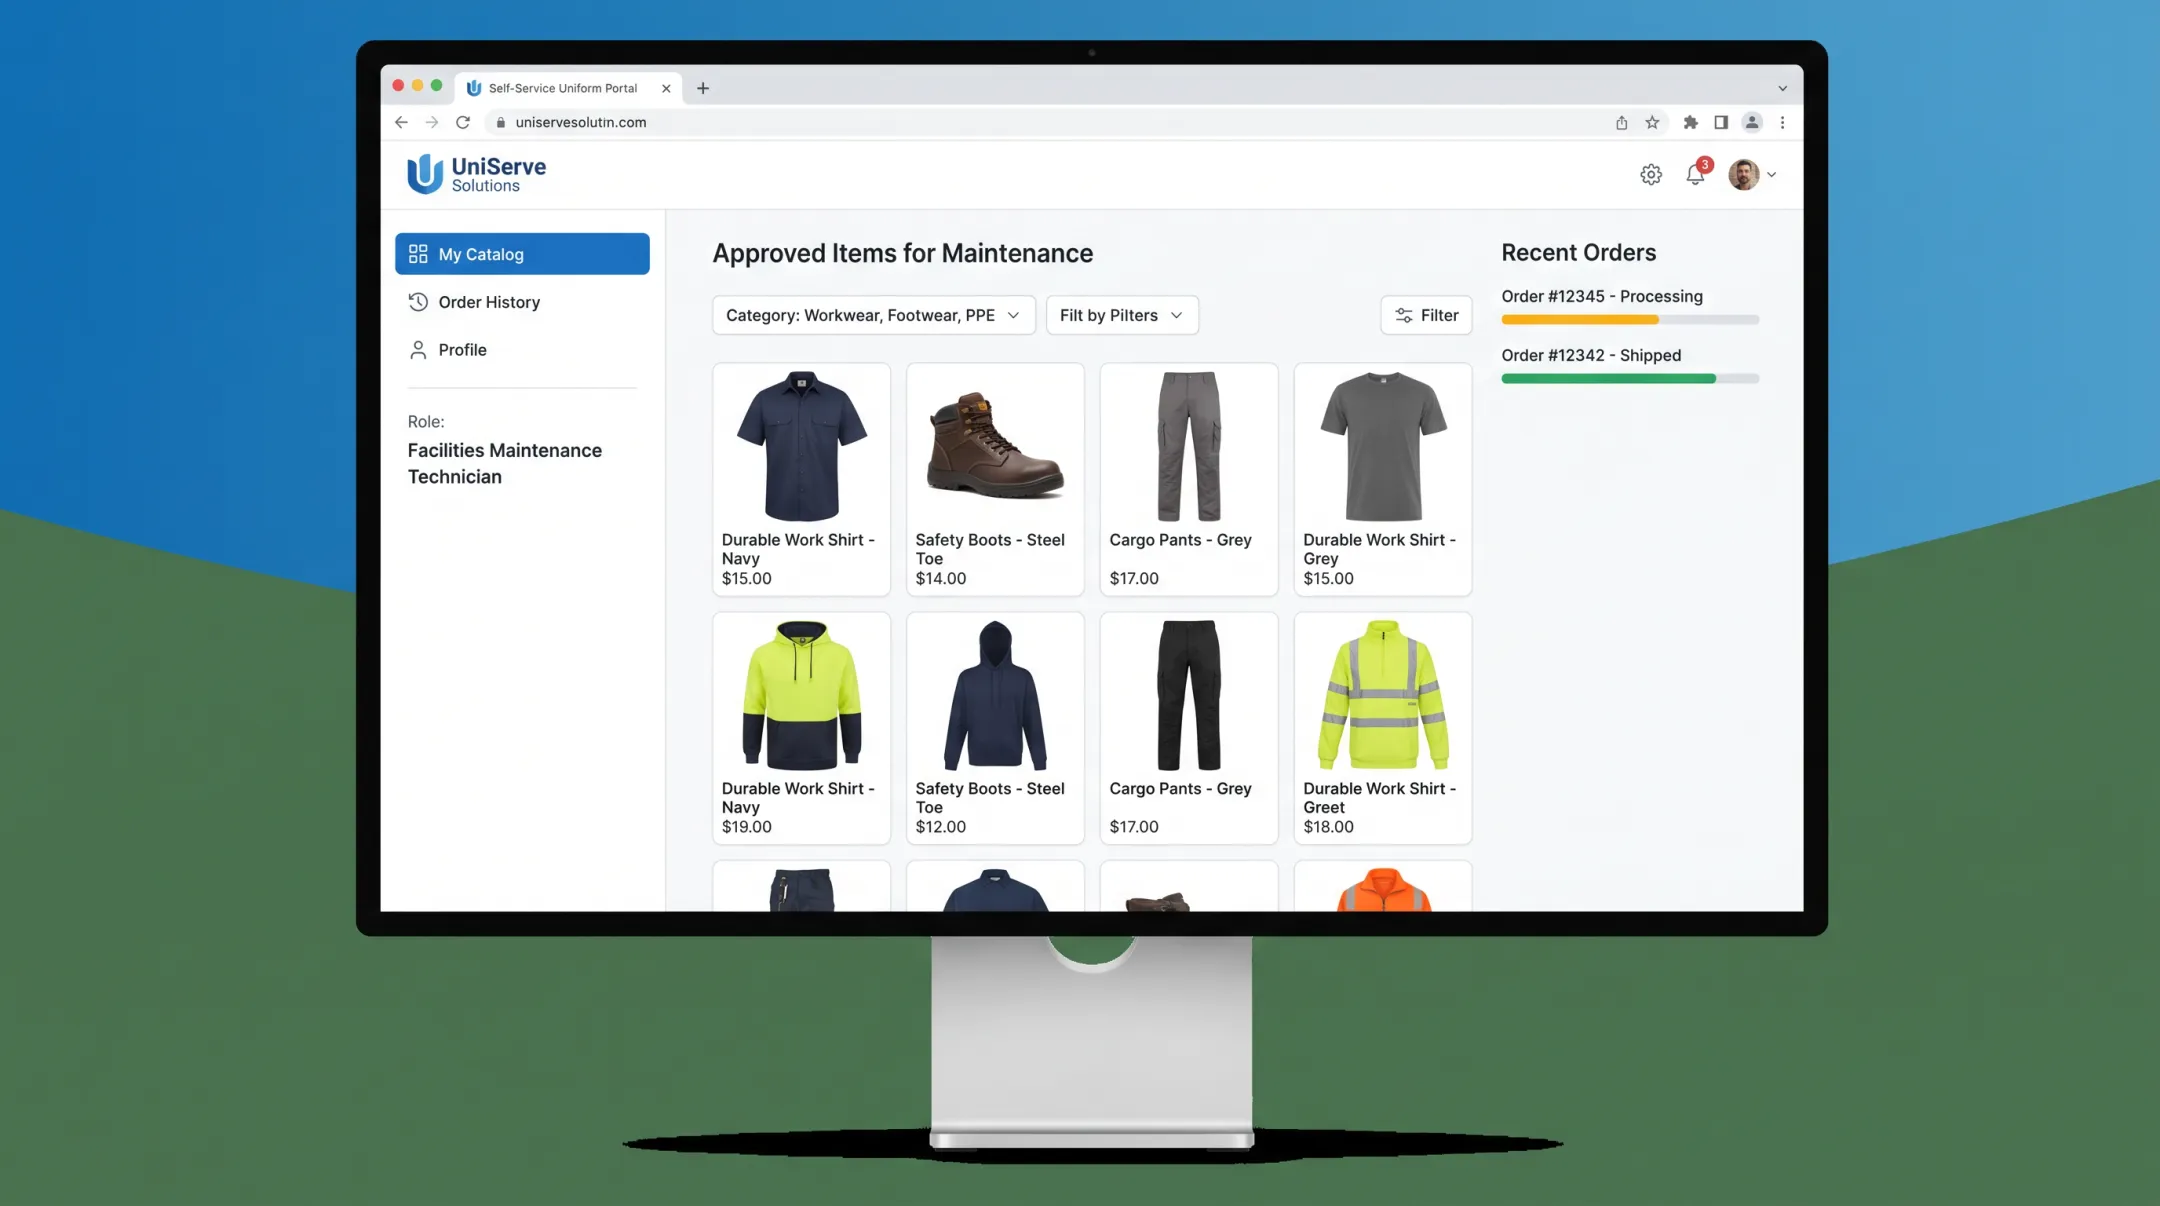Viewport: 2160px width, 1206px height.
Task: Open the Filt by Pilters dropdown
Action: (1122, 315)
